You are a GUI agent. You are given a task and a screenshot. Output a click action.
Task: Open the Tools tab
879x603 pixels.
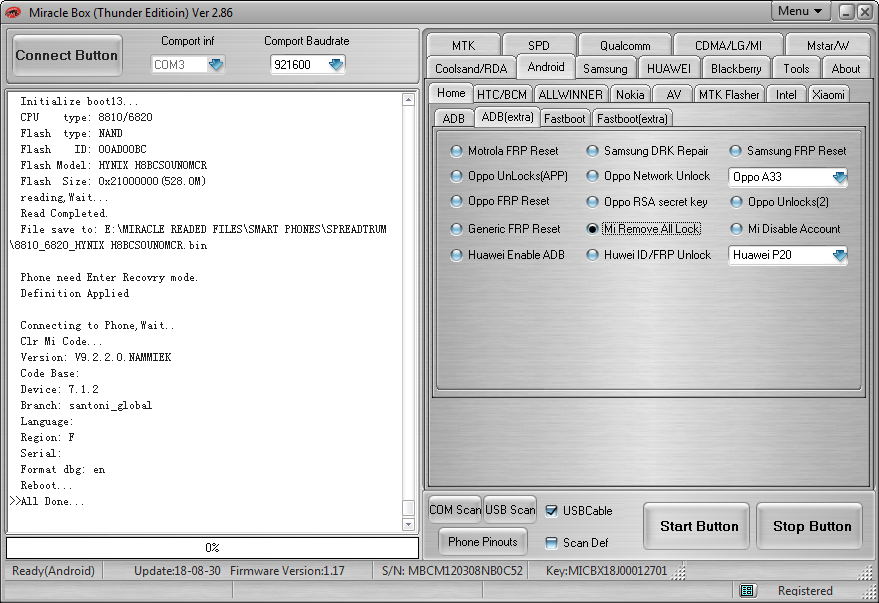point(796,68)
